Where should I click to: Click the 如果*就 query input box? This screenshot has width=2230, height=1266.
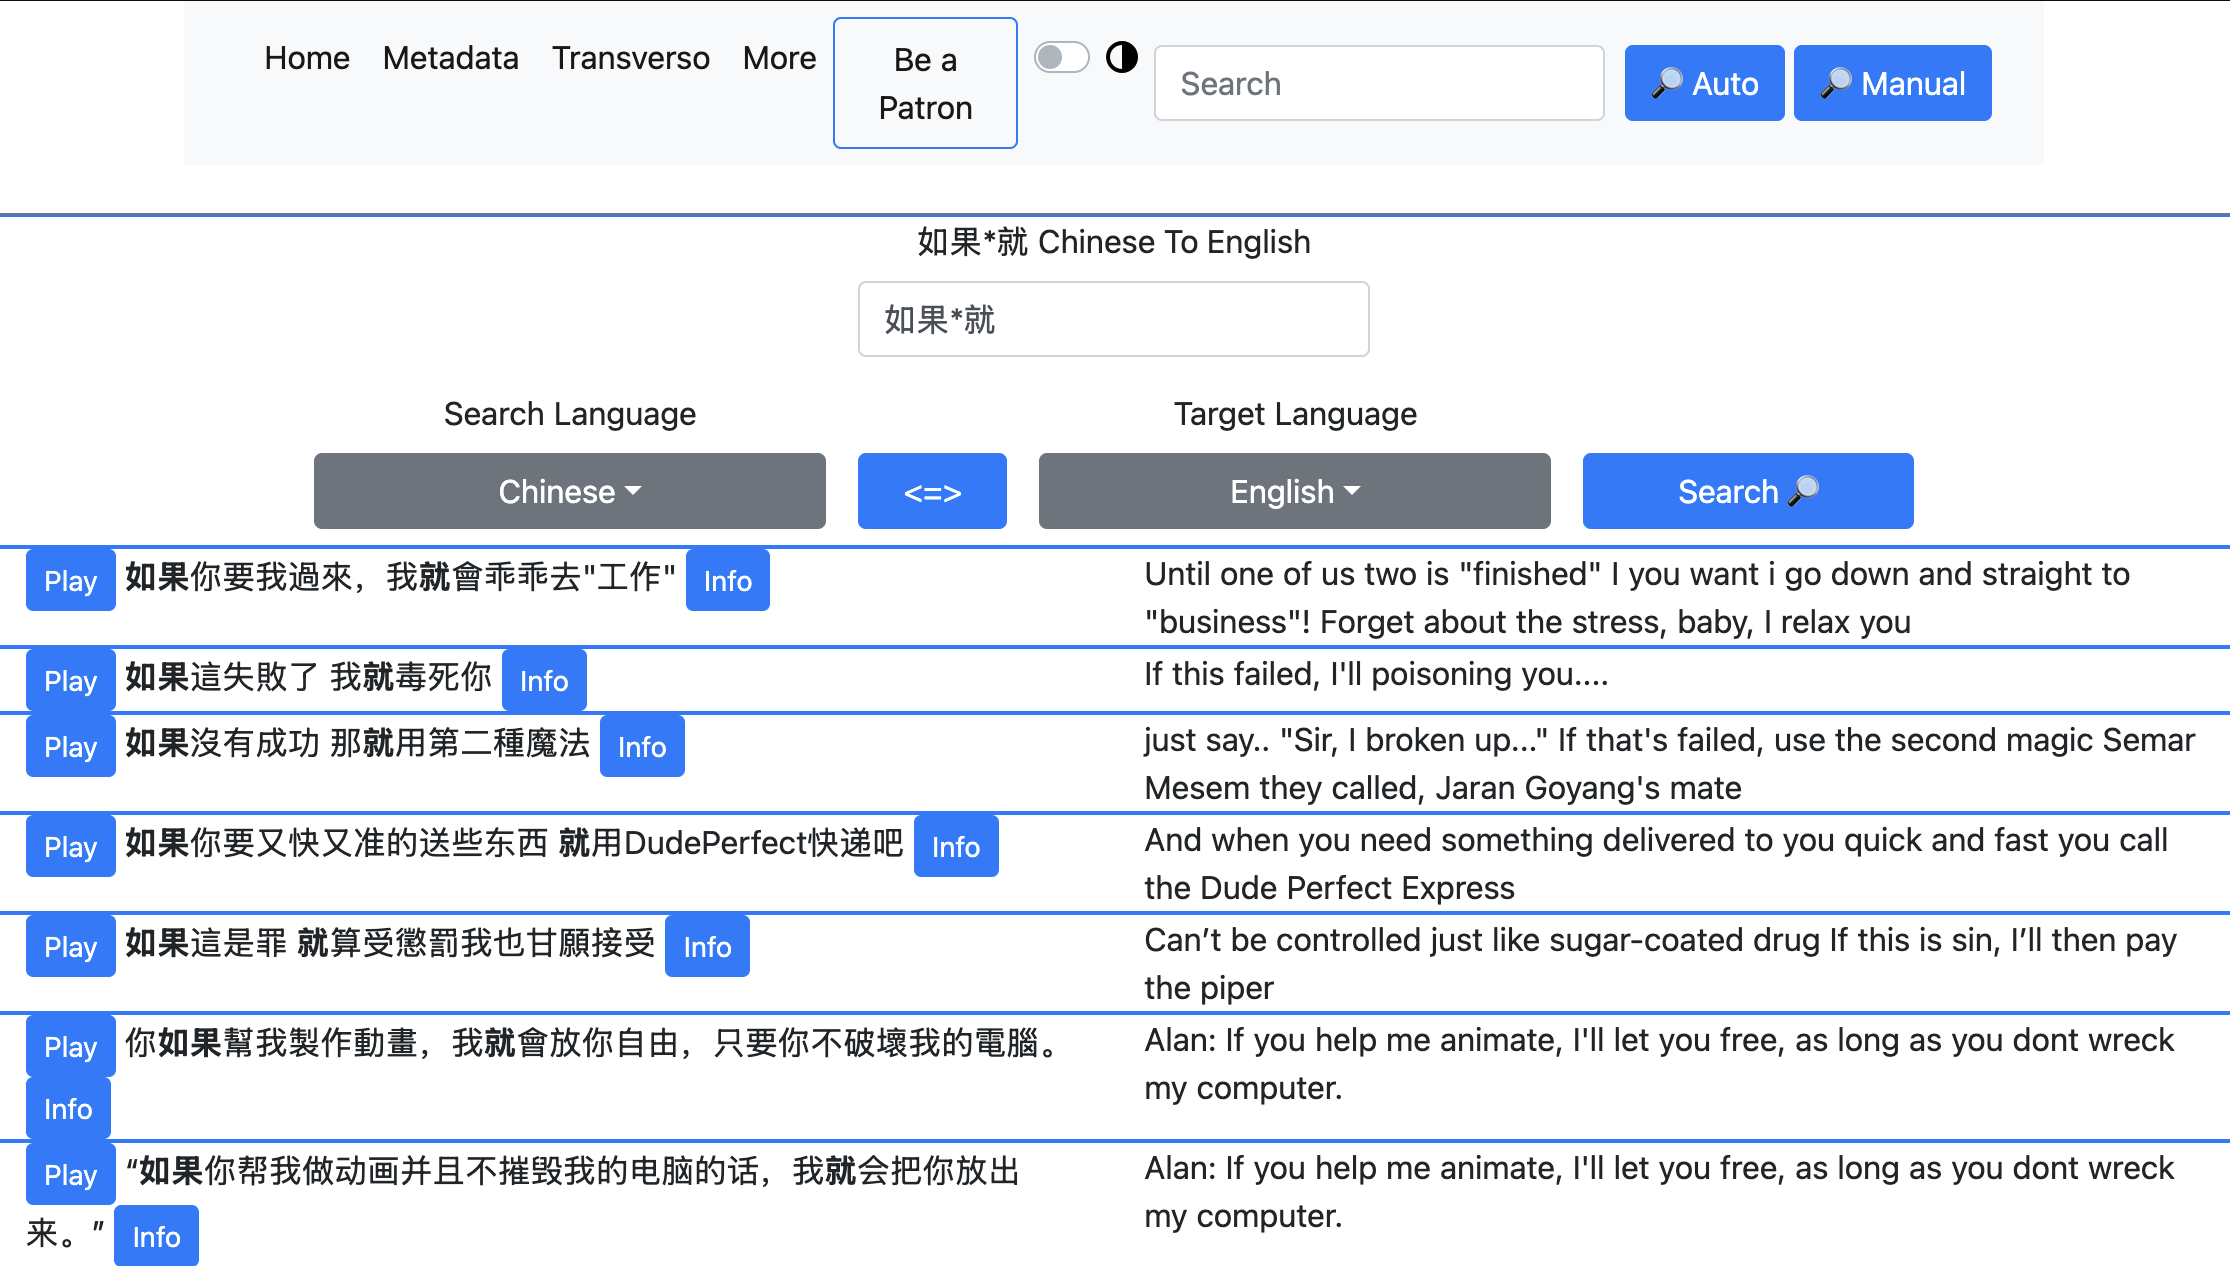[x=1113, y=319]
